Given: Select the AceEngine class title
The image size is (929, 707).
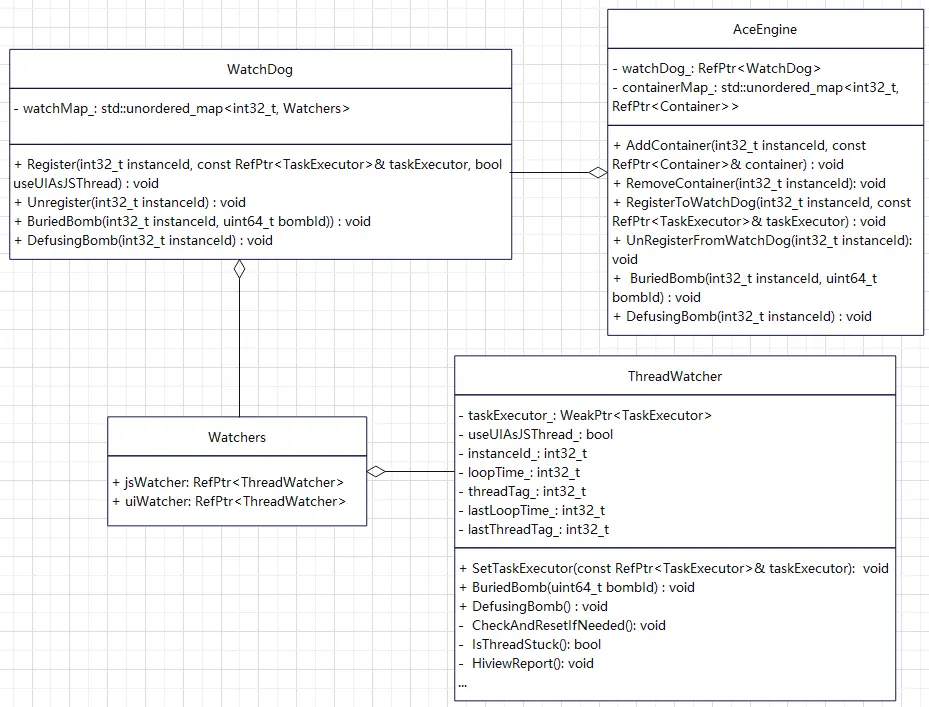Looking at the screenshot, I should click(765, 29).
